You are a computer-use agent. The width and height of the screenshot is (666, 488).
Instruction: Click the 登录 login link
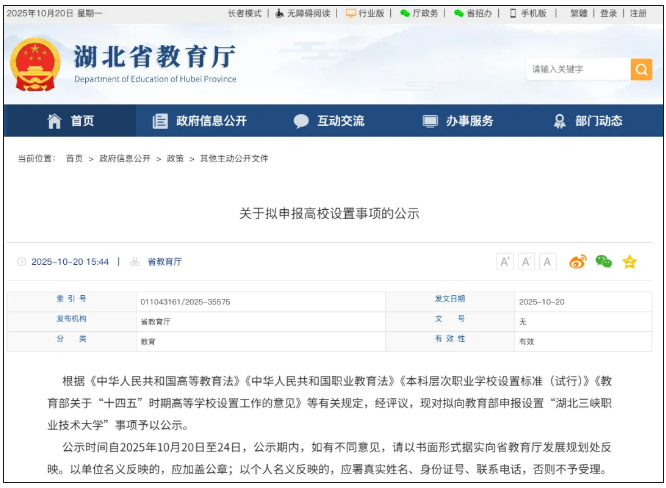tap(609, 14)
